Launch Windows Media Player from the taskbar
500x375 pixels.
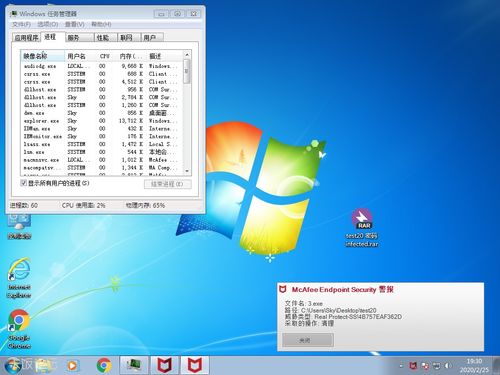click(72, 366)
